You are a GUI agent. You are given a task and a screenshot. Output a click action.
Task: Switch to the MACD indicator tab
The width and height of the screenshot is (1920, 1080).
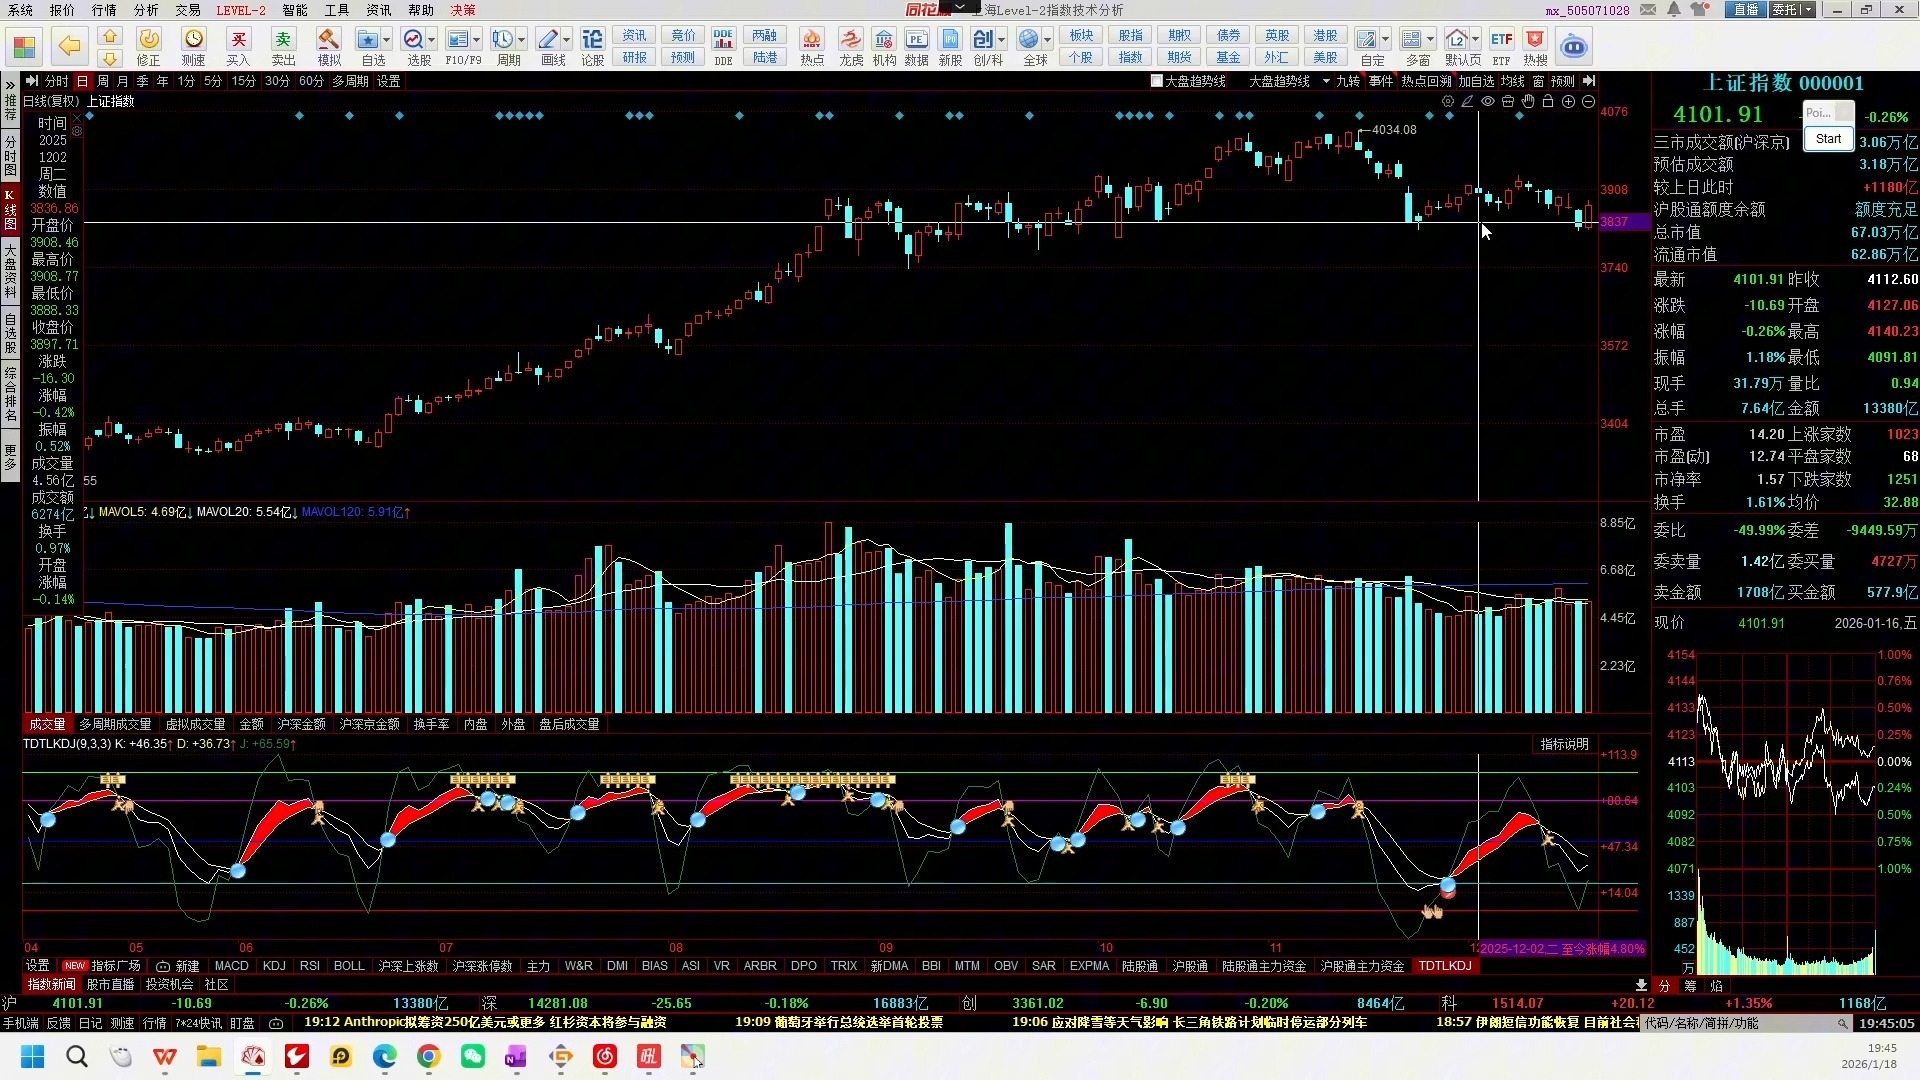[231, 966]
